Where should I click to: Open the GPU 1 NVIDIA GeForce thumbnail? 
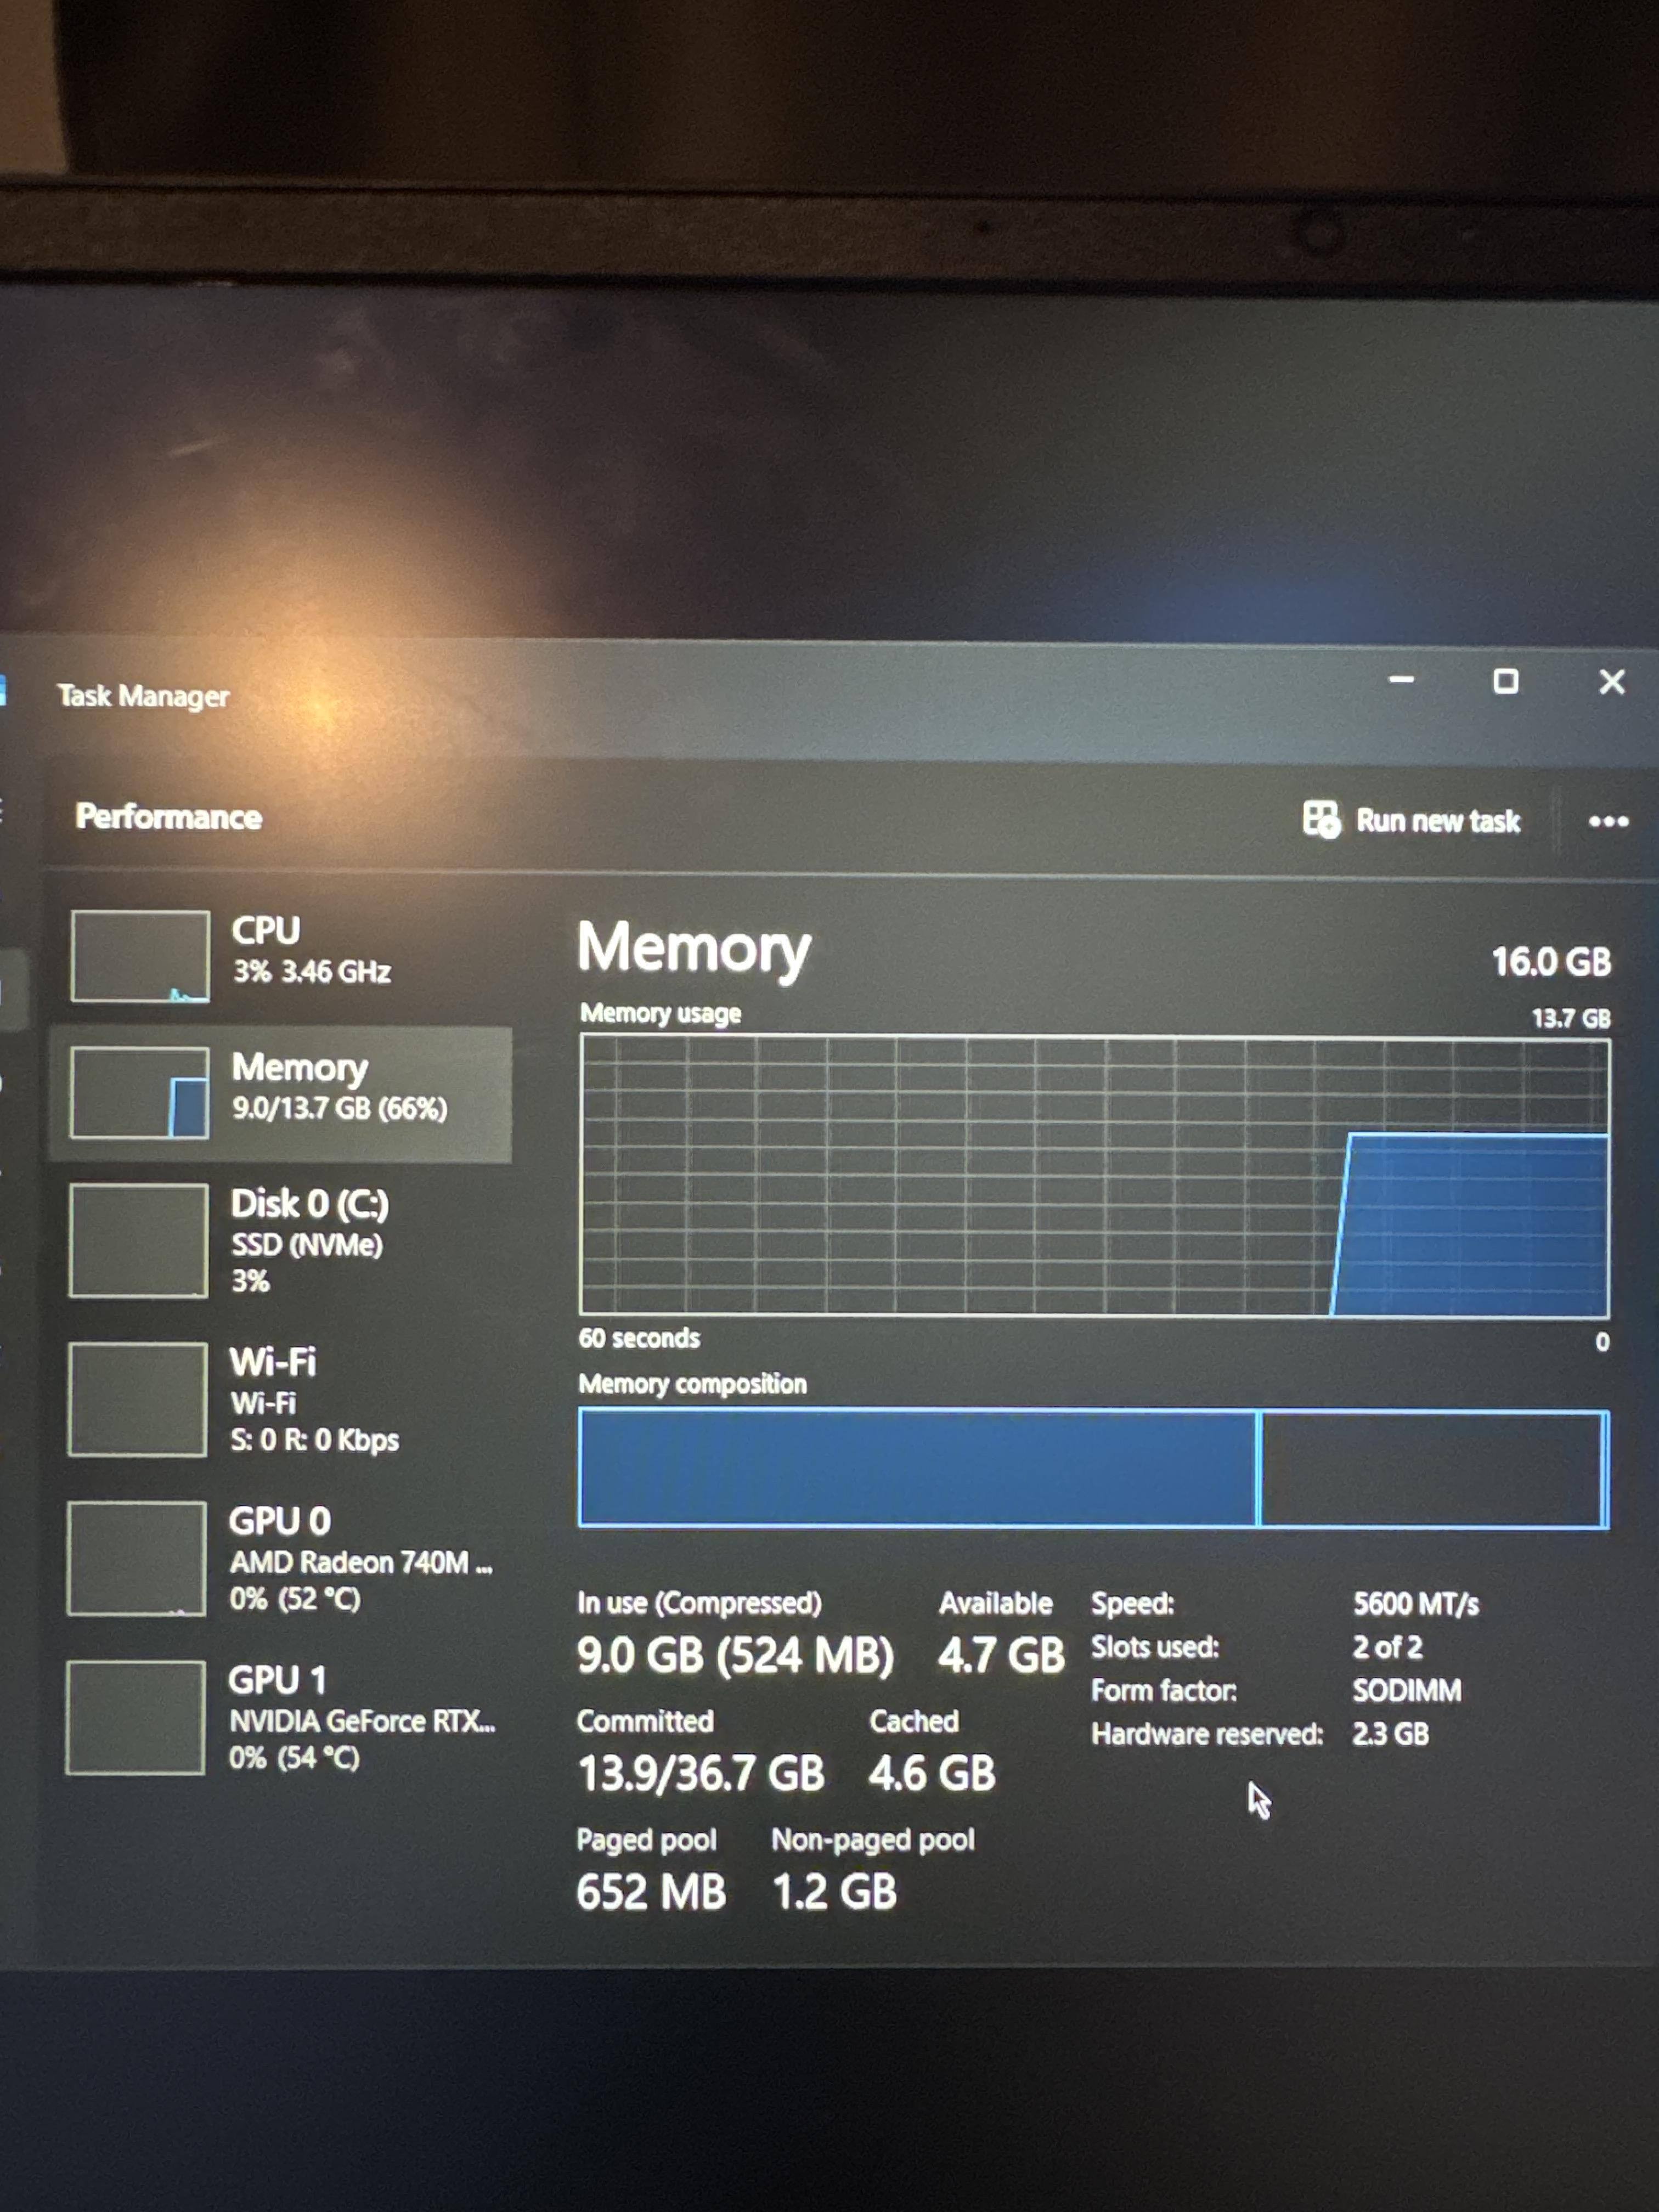135,1717
